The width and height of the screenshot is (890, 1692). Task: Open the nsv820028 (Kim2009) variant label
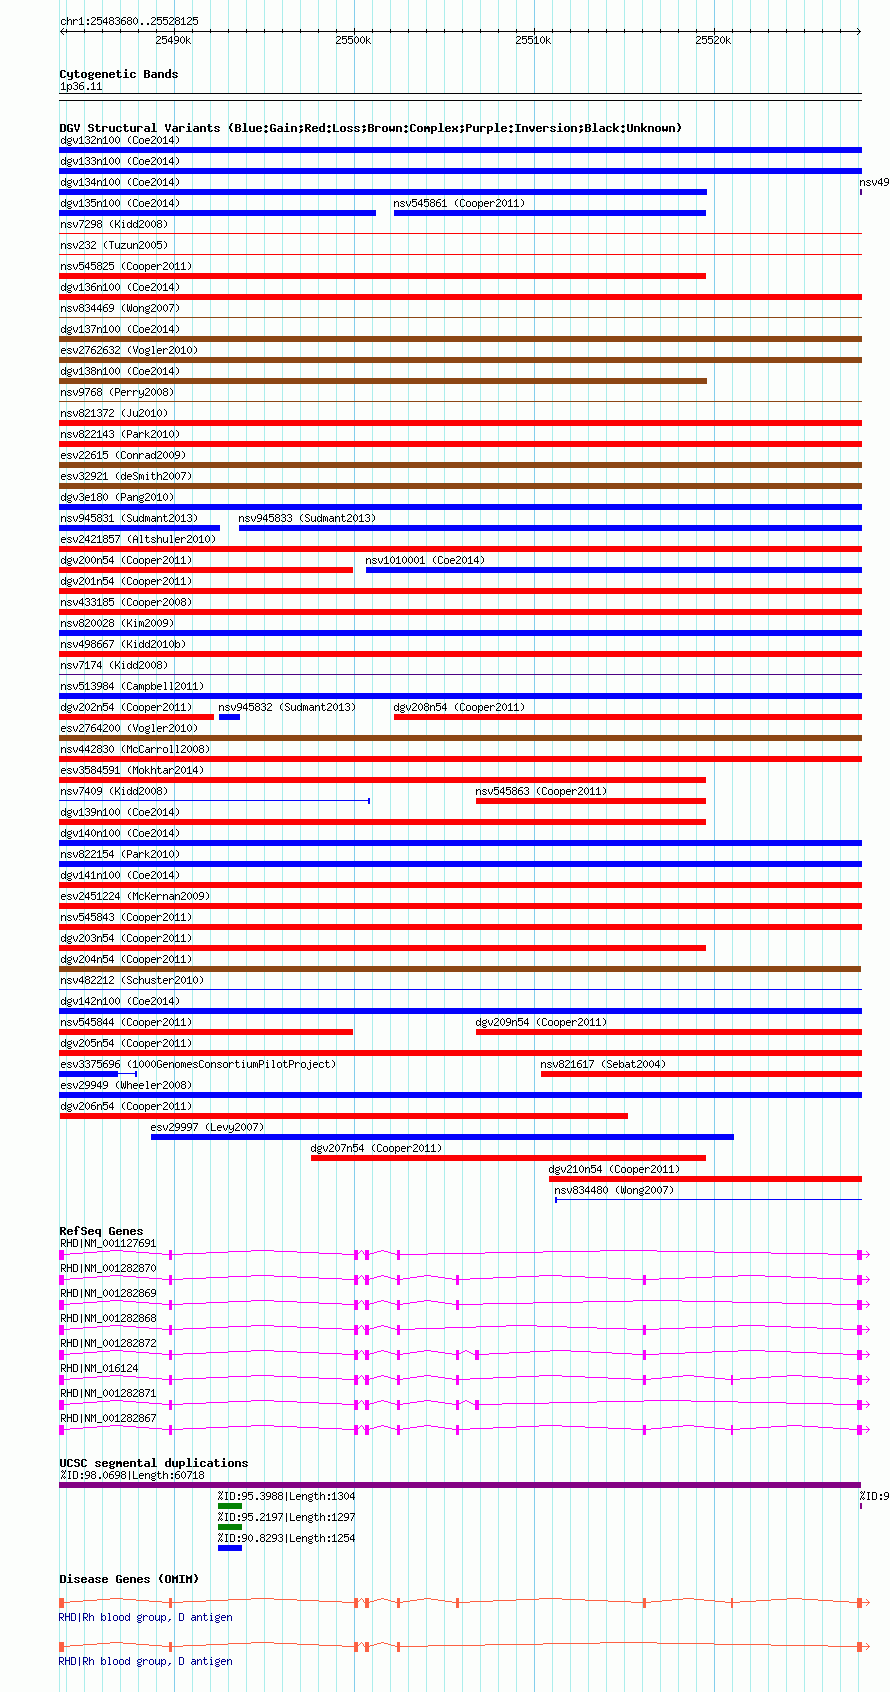pyautogui.click(x=117, y=623)
